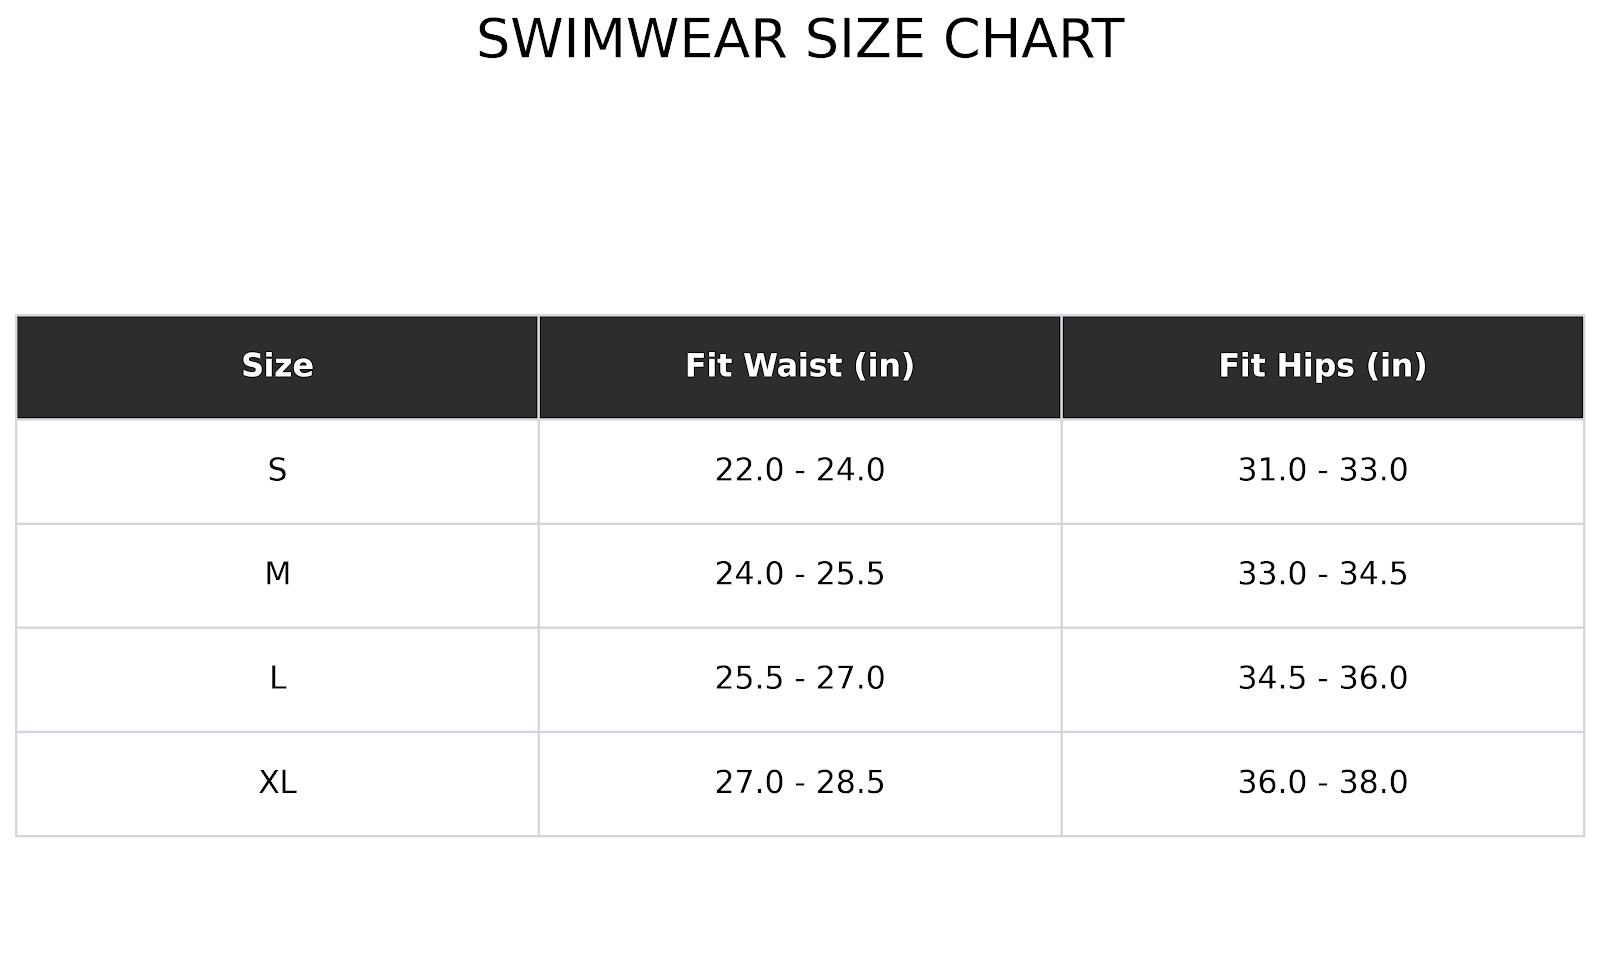Select the S size cell
Image resolution: width=1600 pixels, height=953 pixels.
(x=277, y=470)
